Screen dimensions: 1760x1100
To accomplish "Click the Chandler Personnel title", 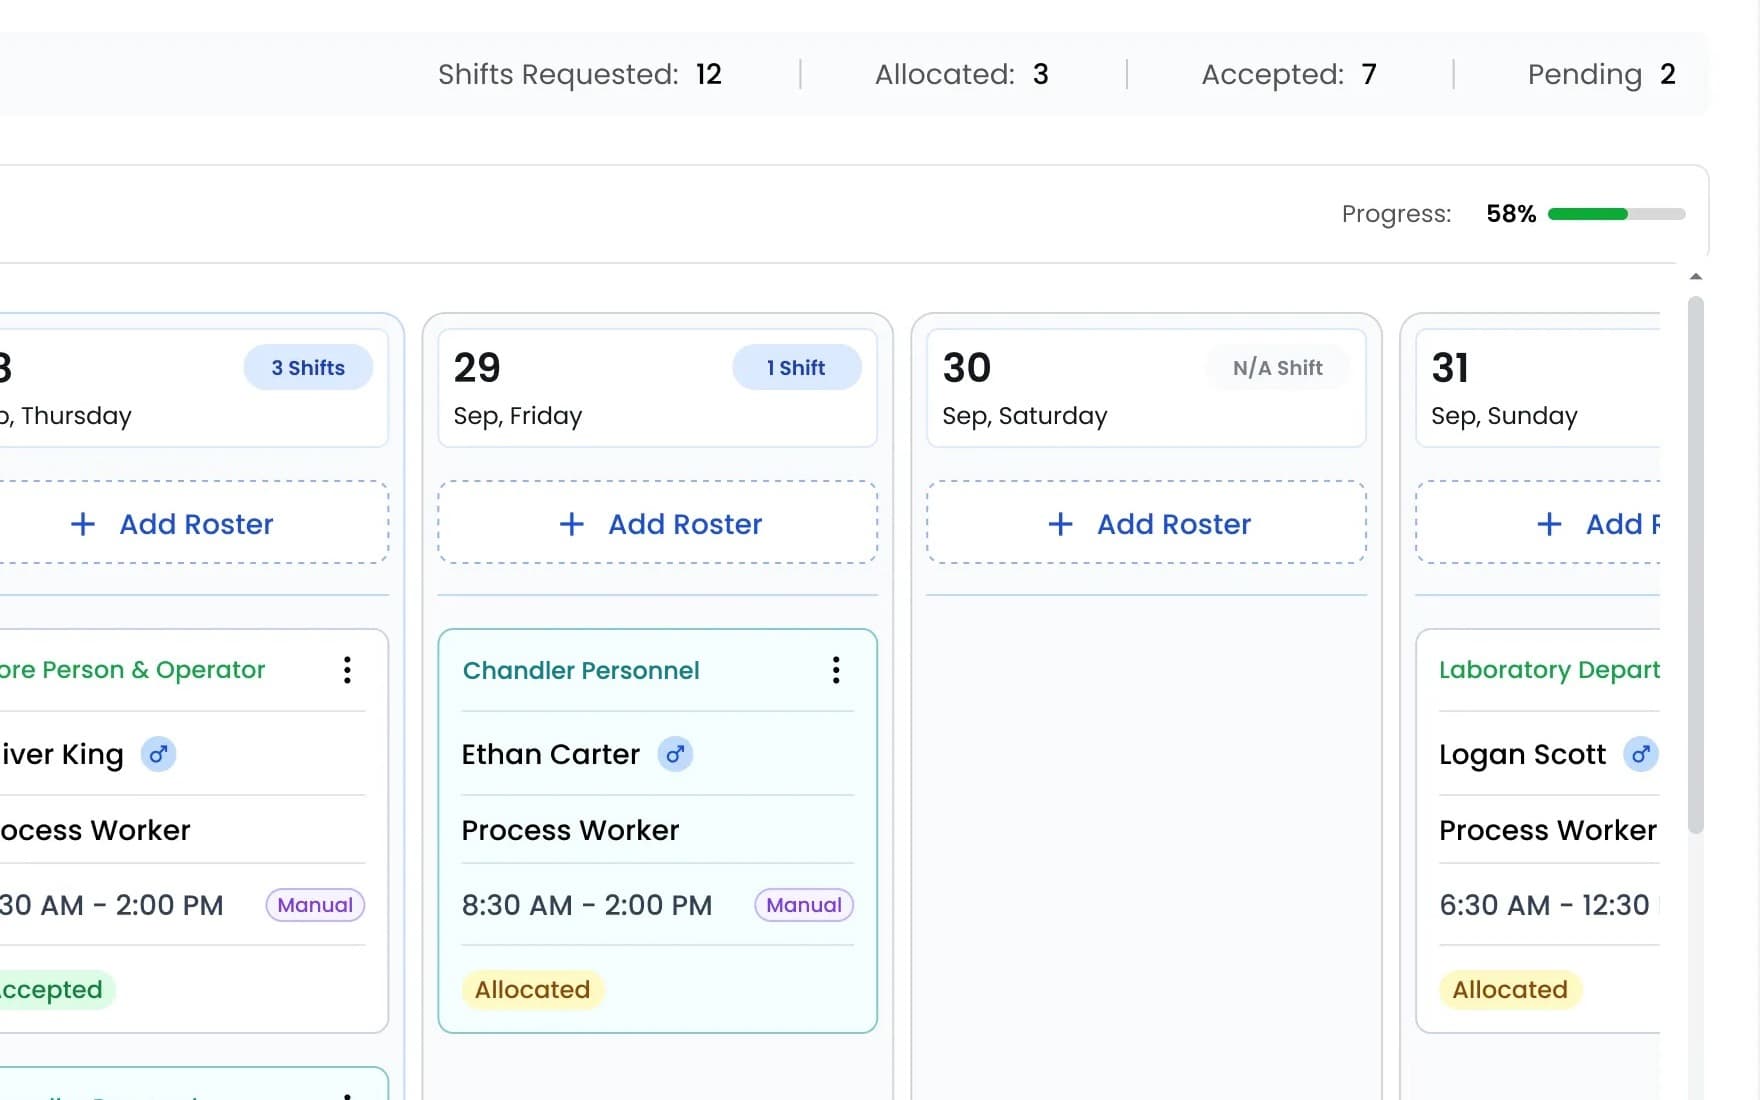I will [581, 670].
